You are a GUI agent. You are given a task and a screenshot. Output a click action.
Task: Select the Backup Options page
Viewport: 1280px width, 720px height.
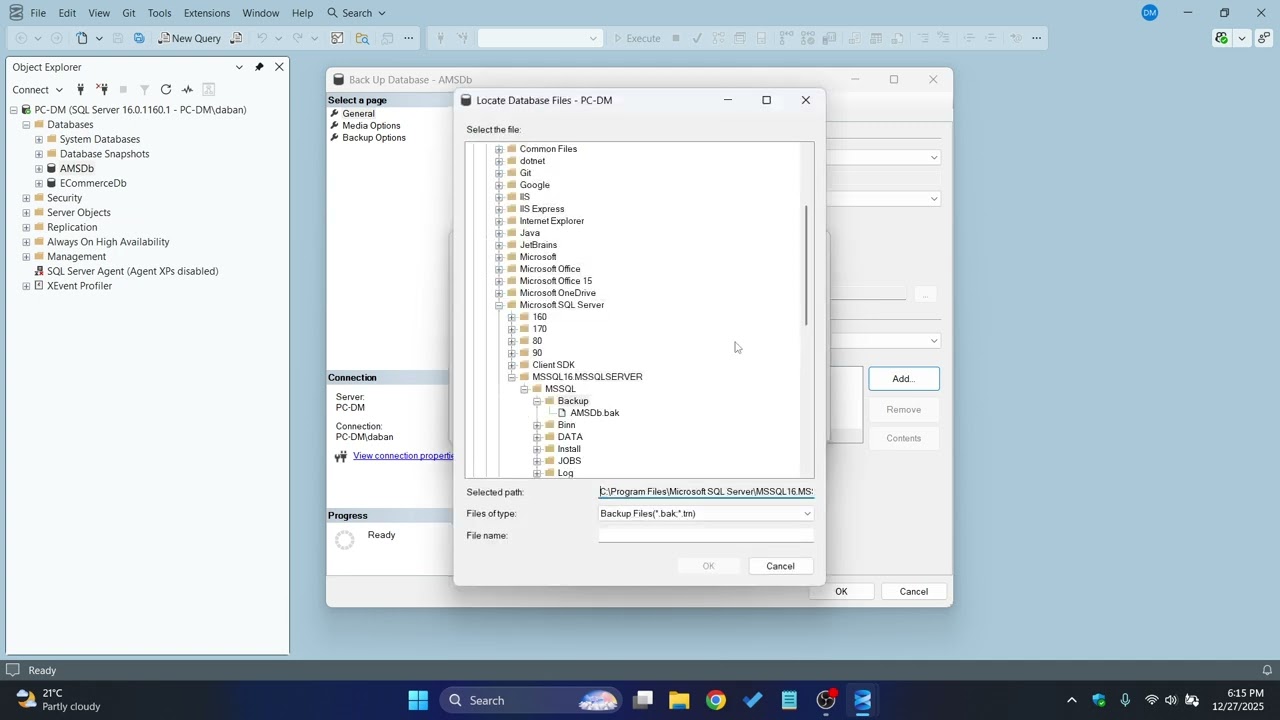(374, 138)
